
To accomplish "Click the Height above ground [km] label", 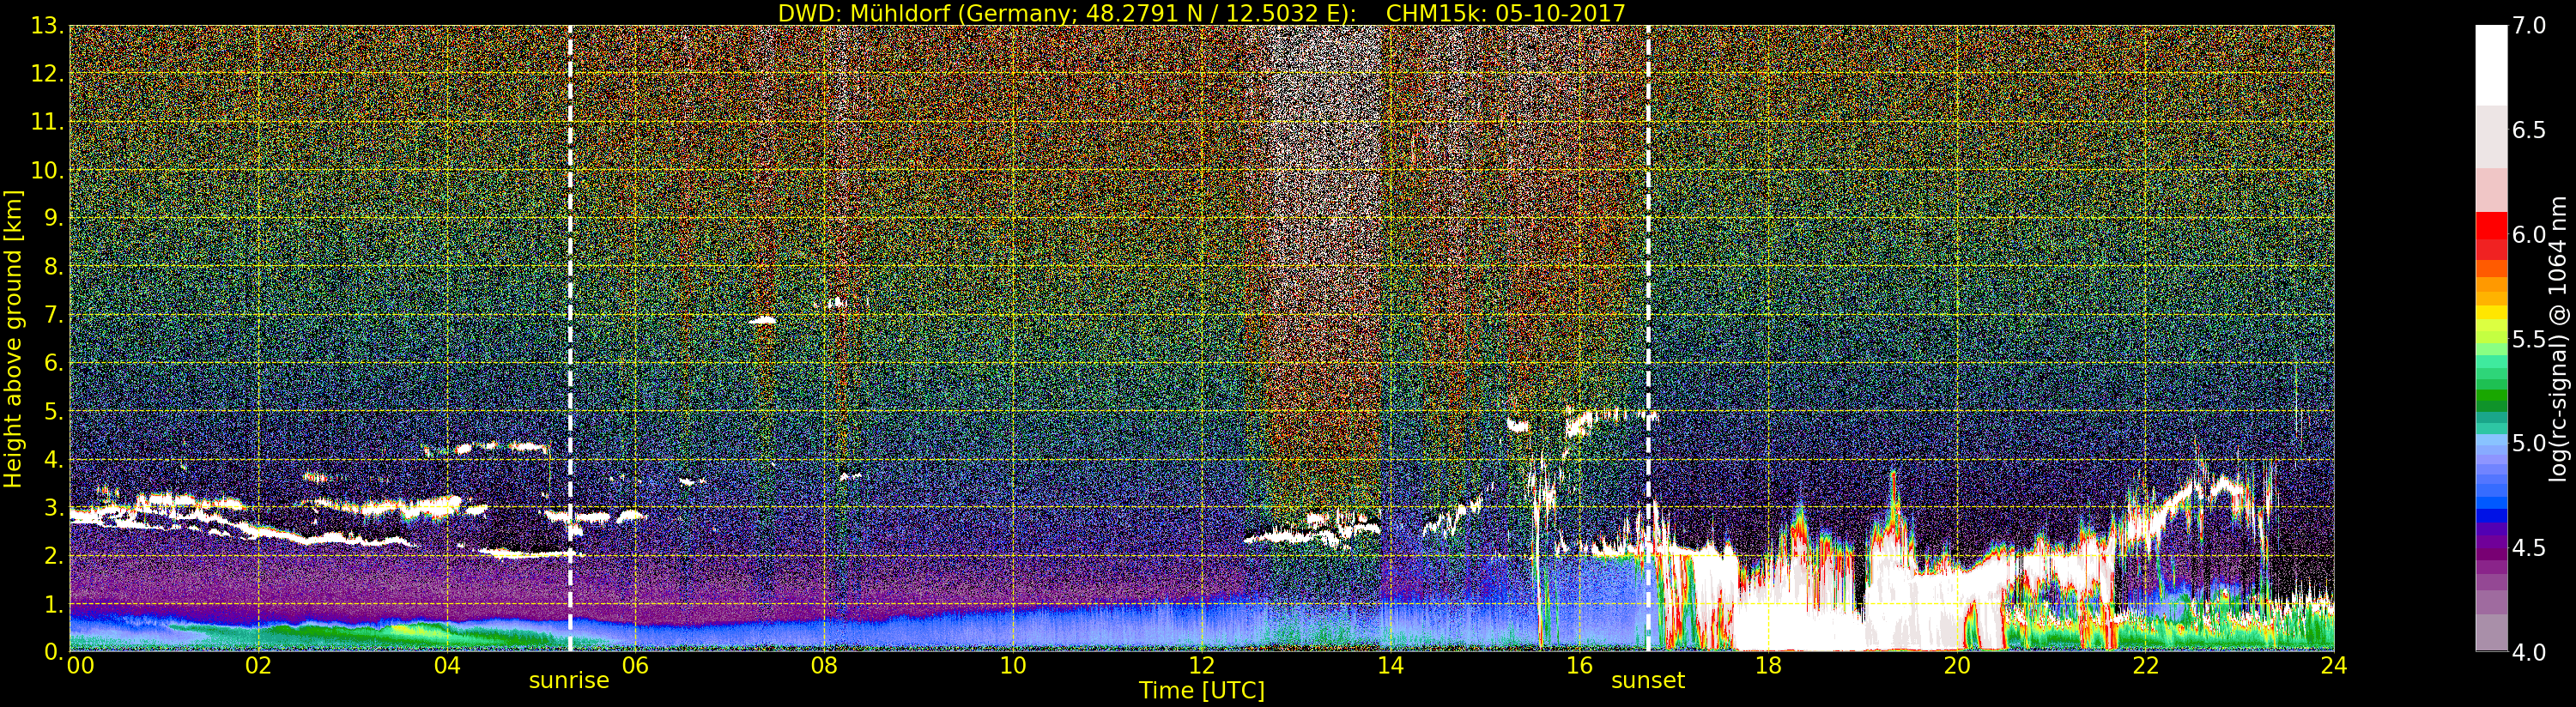I will tap(13, 338).
